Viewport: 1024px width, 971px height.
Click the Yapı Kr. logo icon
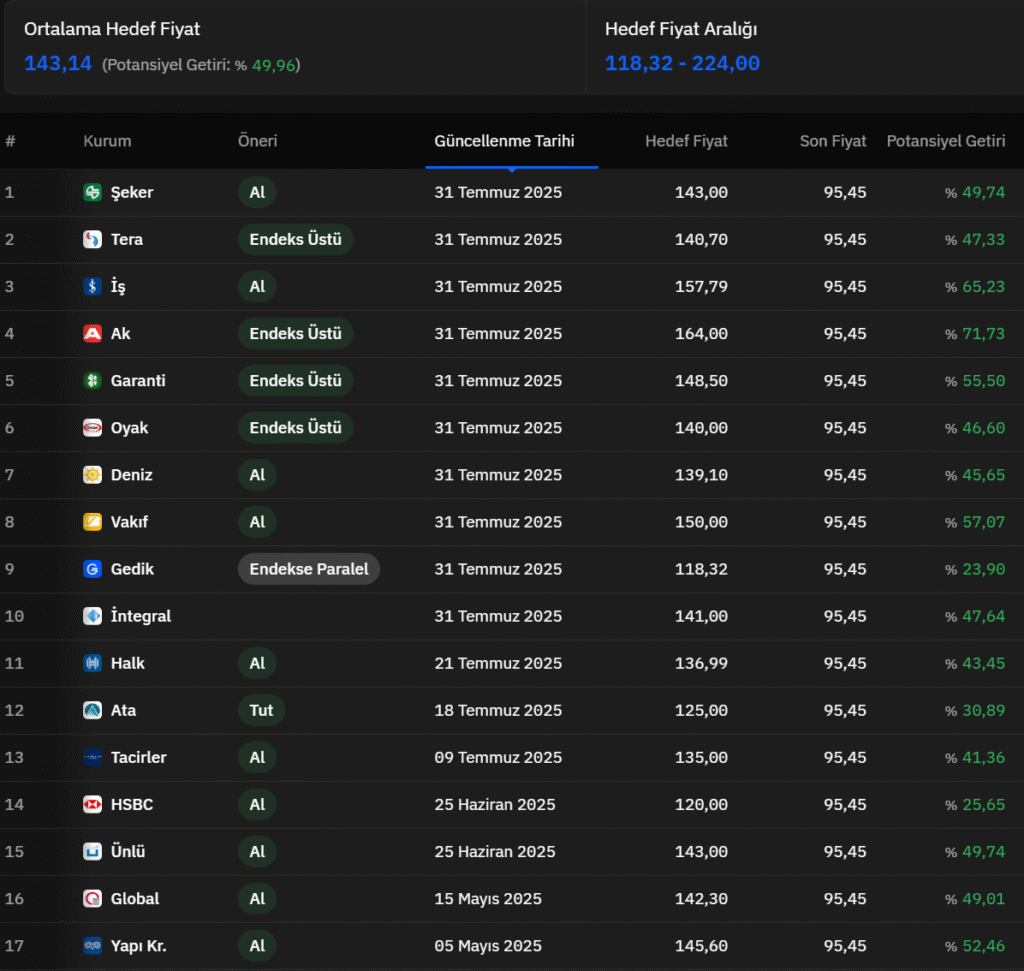click(x=93, y=946)
